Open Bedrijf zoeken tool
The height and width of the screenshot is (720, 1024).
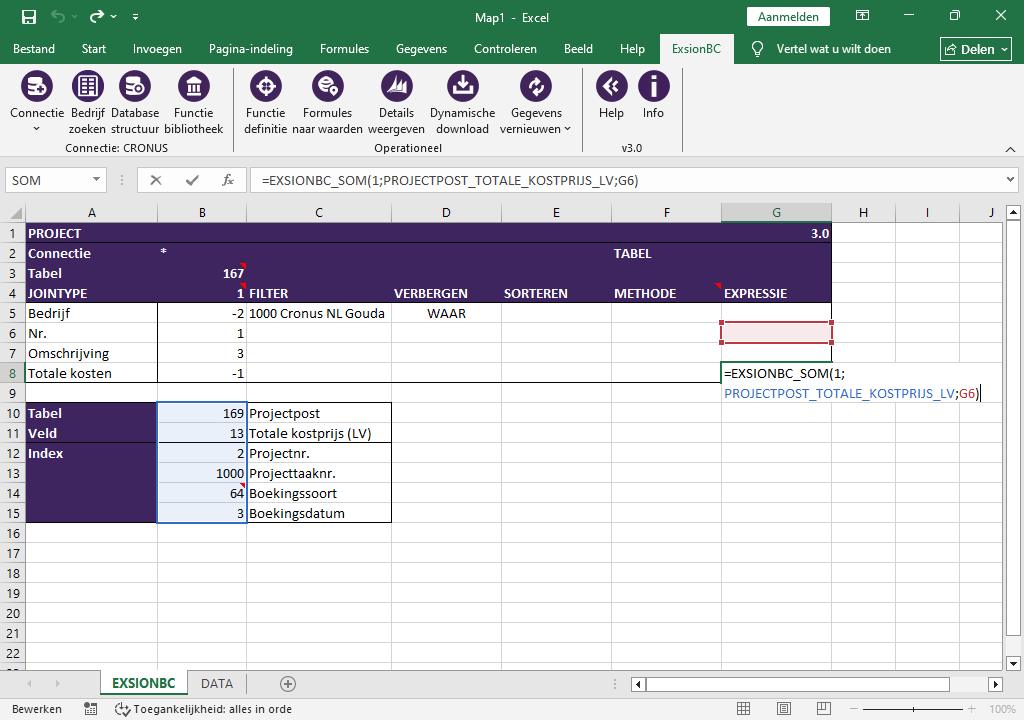click(88, 86)
